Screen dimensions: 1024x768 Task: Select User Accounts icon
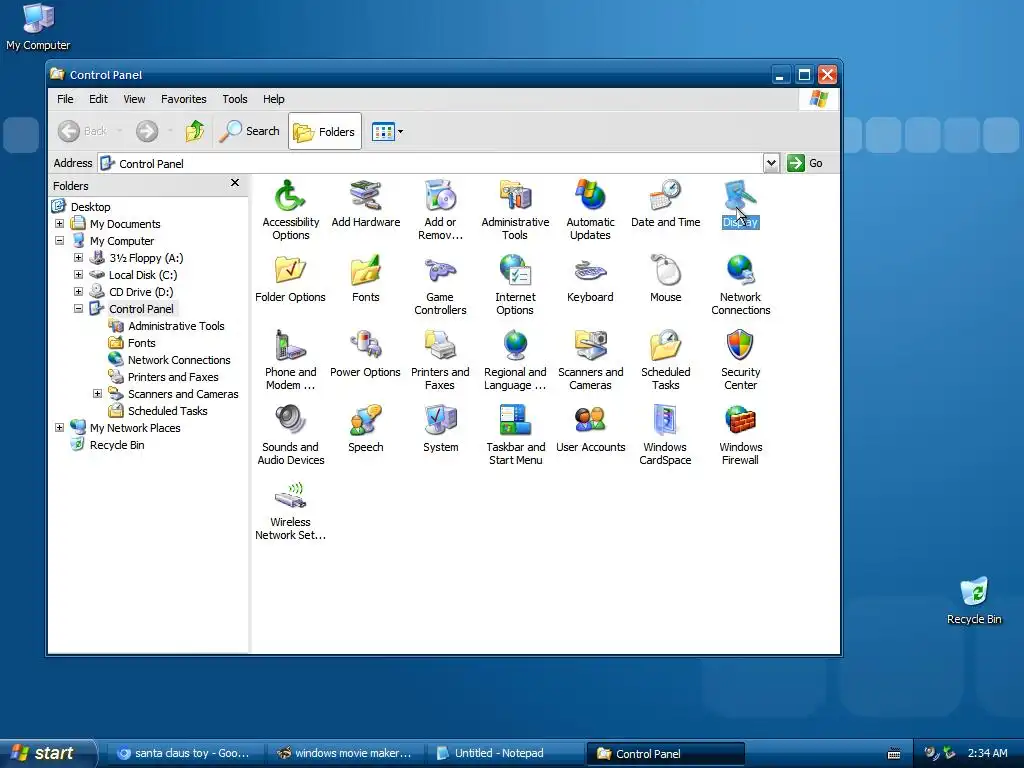590,429
